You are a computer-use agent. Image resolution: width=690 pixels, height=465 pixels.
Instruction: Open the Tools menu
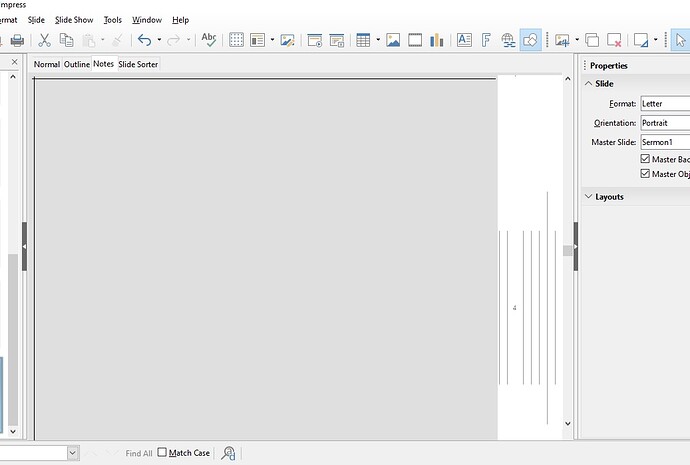click(113, 20)
